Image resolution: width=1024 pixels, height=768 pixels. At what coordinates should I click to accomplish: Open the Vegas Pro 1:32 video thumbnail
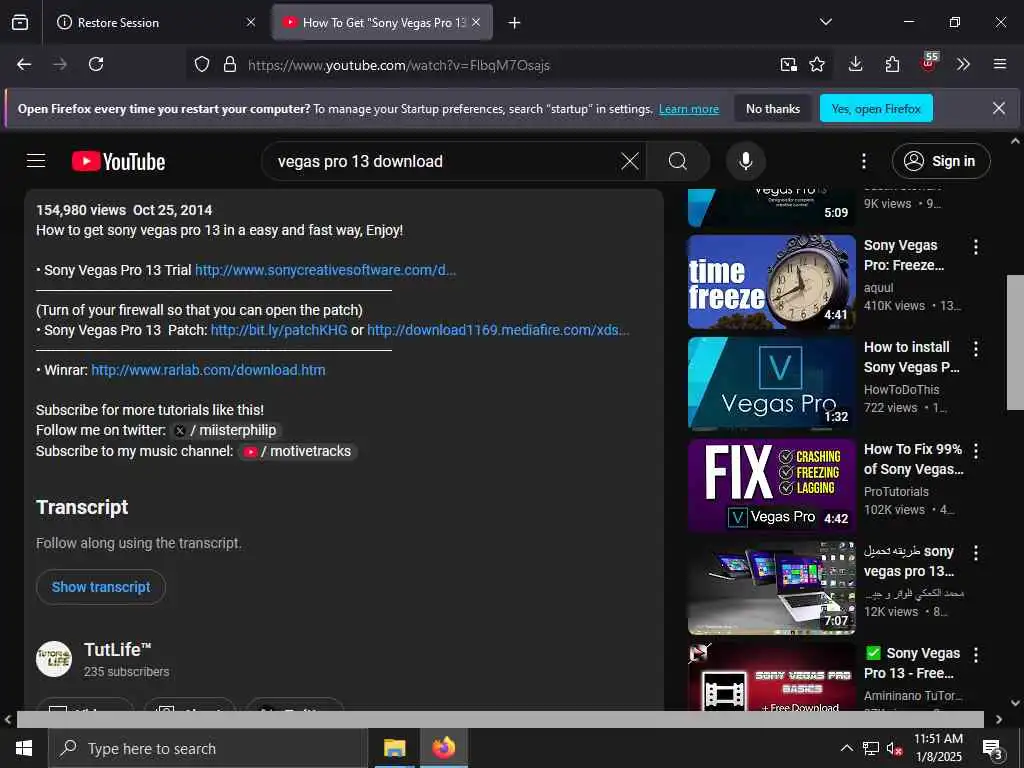[771, 384]
